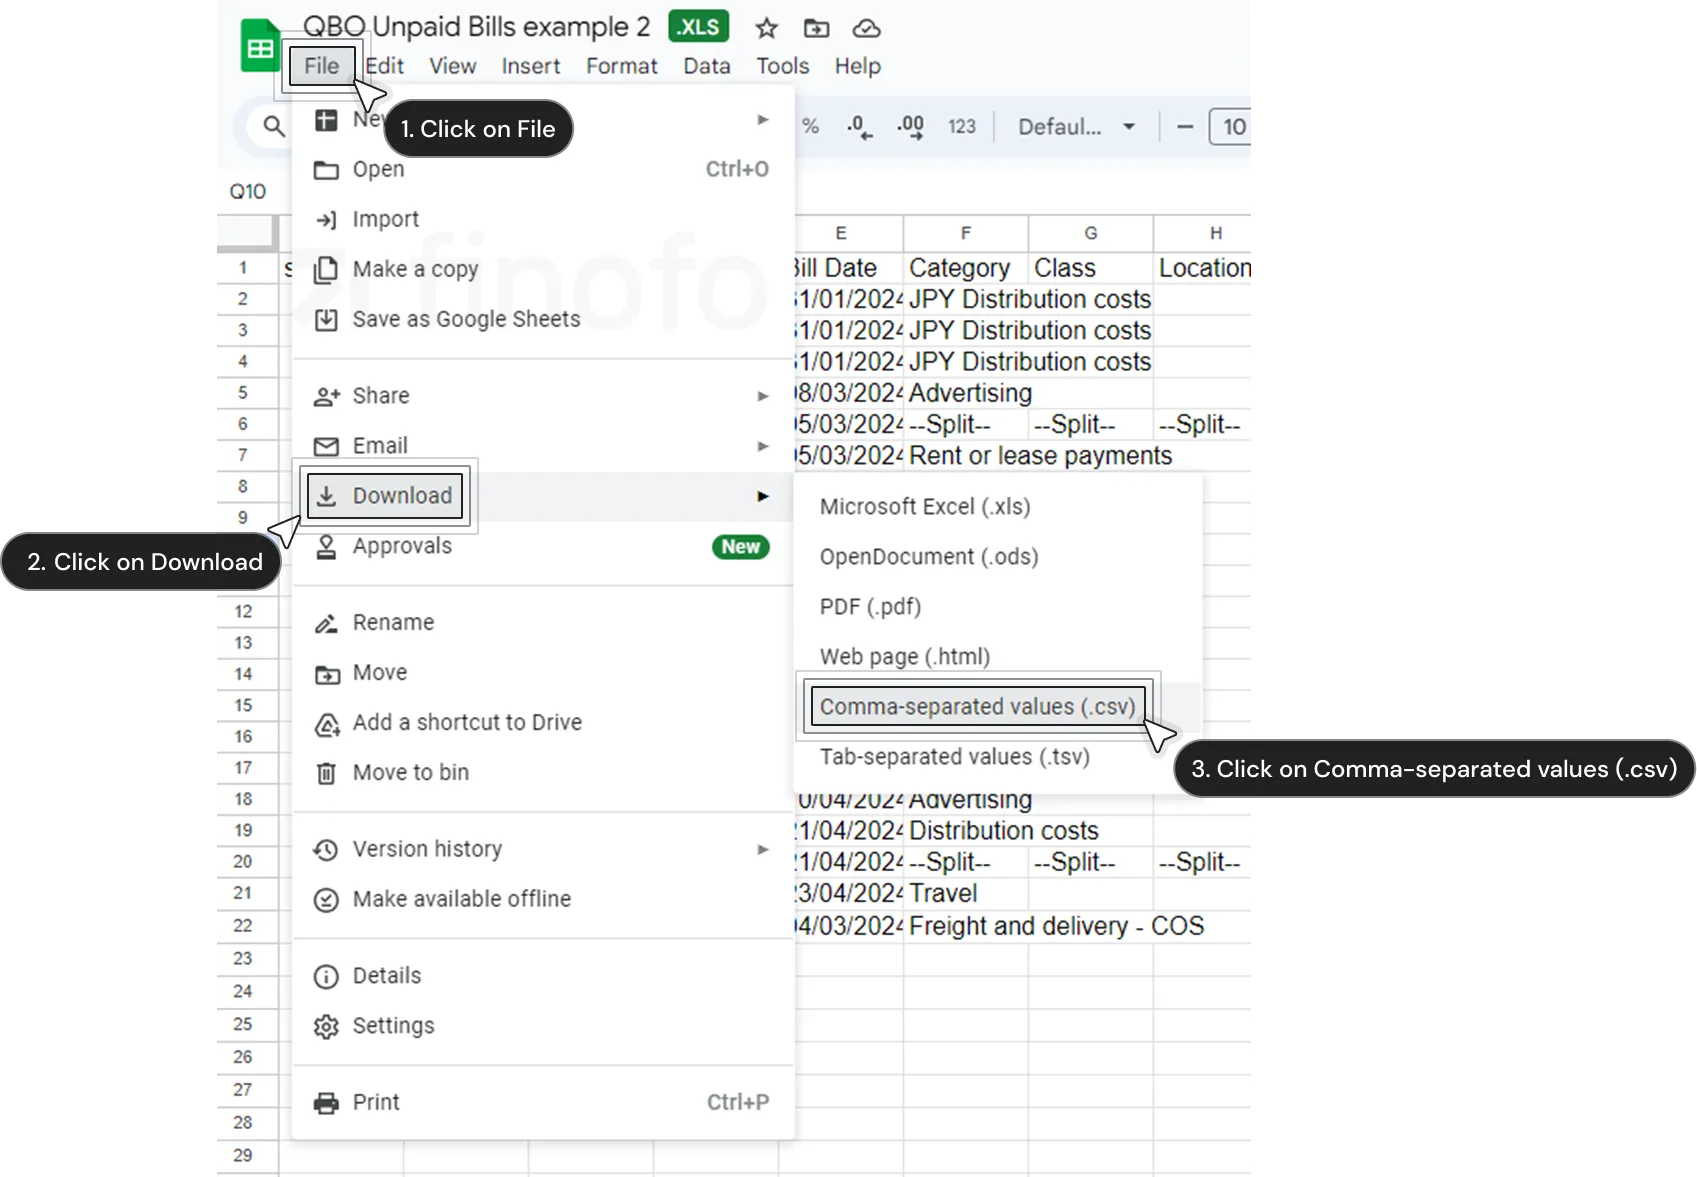Click the Move to bin trash icon
The image size is (1697, 1177).
[326, 773]
